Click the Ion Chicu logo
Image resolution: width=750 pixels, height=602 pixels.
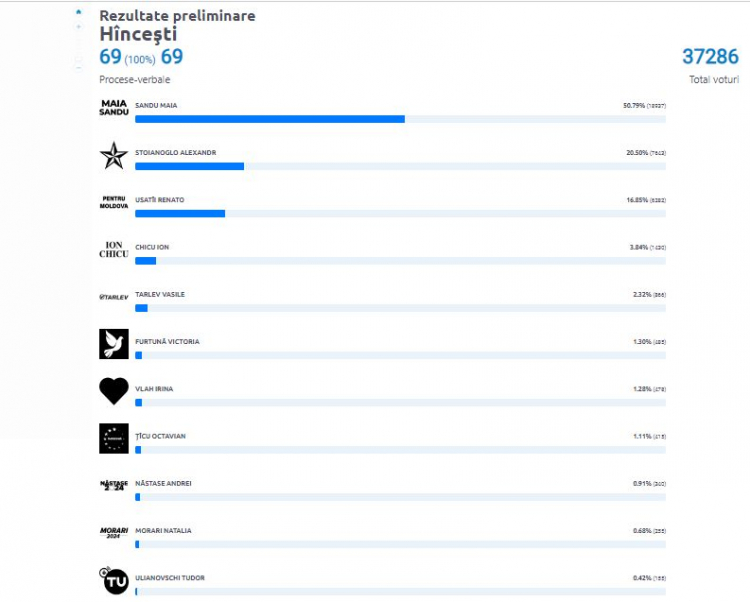114,250
